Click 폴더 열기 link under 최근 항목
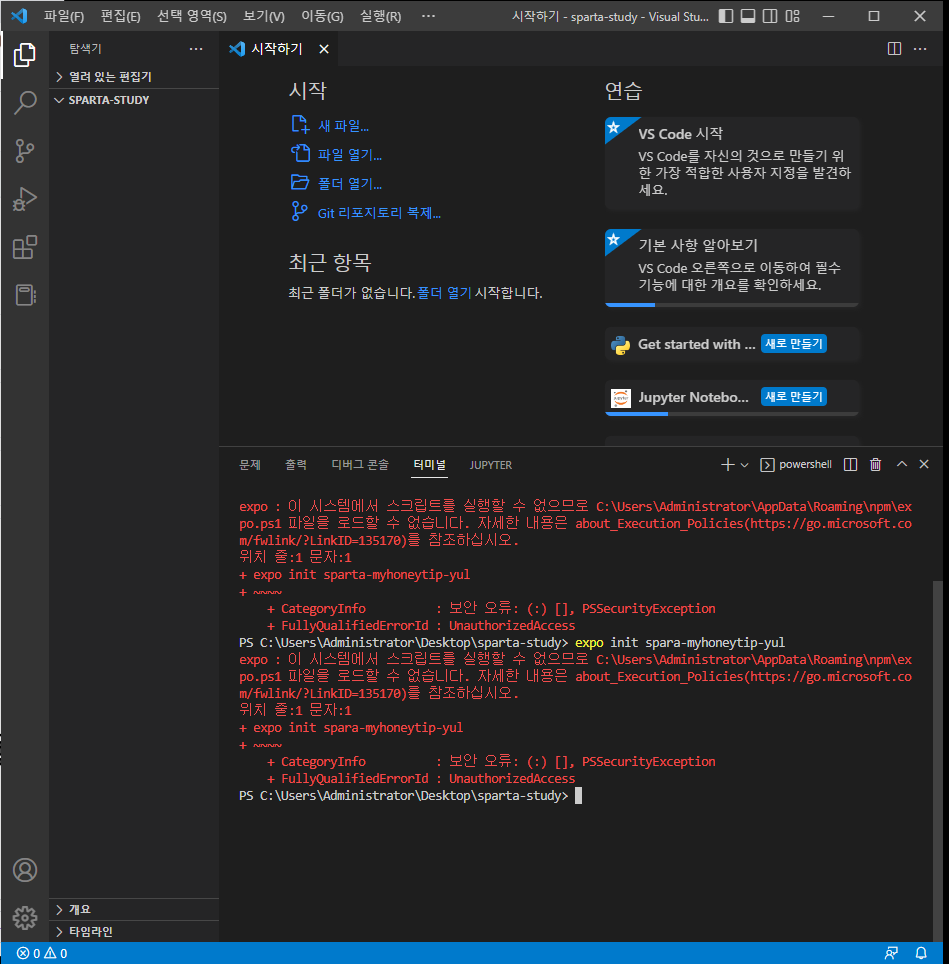 (444, 293)
